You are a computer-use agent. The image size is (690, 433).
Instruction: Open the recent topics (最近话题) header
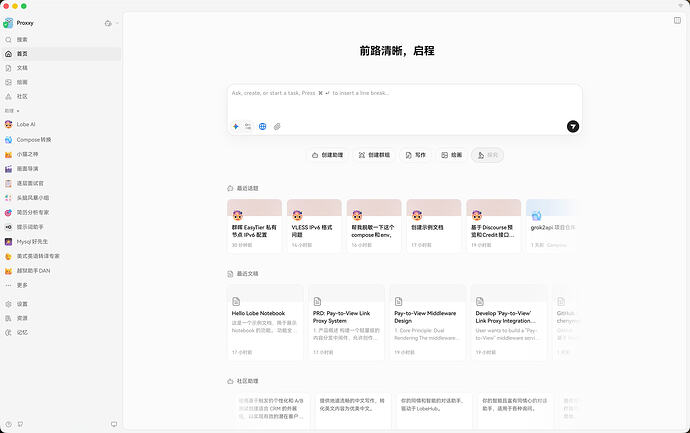coord(243,188)
